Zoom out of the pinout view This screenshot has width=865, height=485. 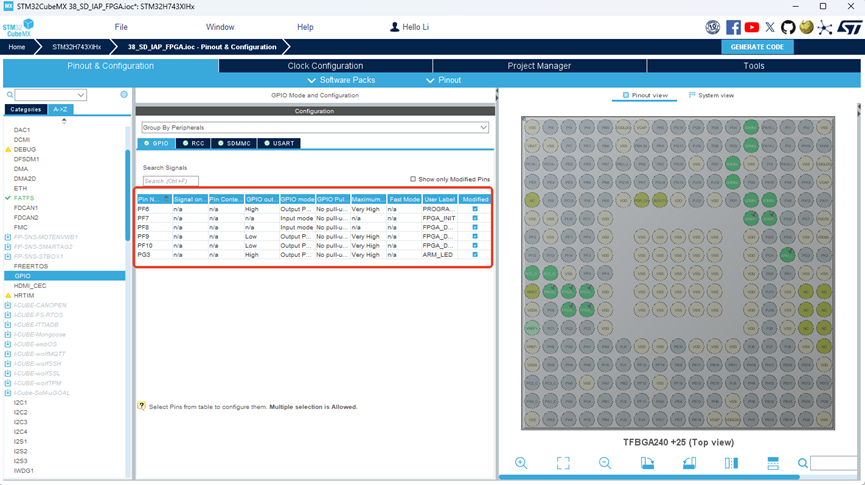click(x=605, y=463)
